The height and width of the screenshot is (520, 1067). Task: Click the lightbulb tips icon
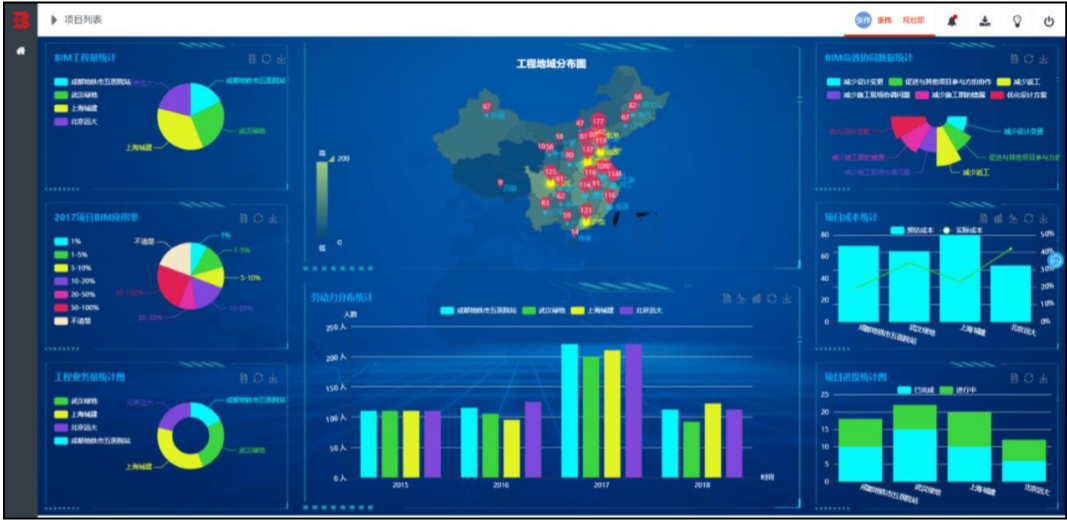(x=1017, y=21)
